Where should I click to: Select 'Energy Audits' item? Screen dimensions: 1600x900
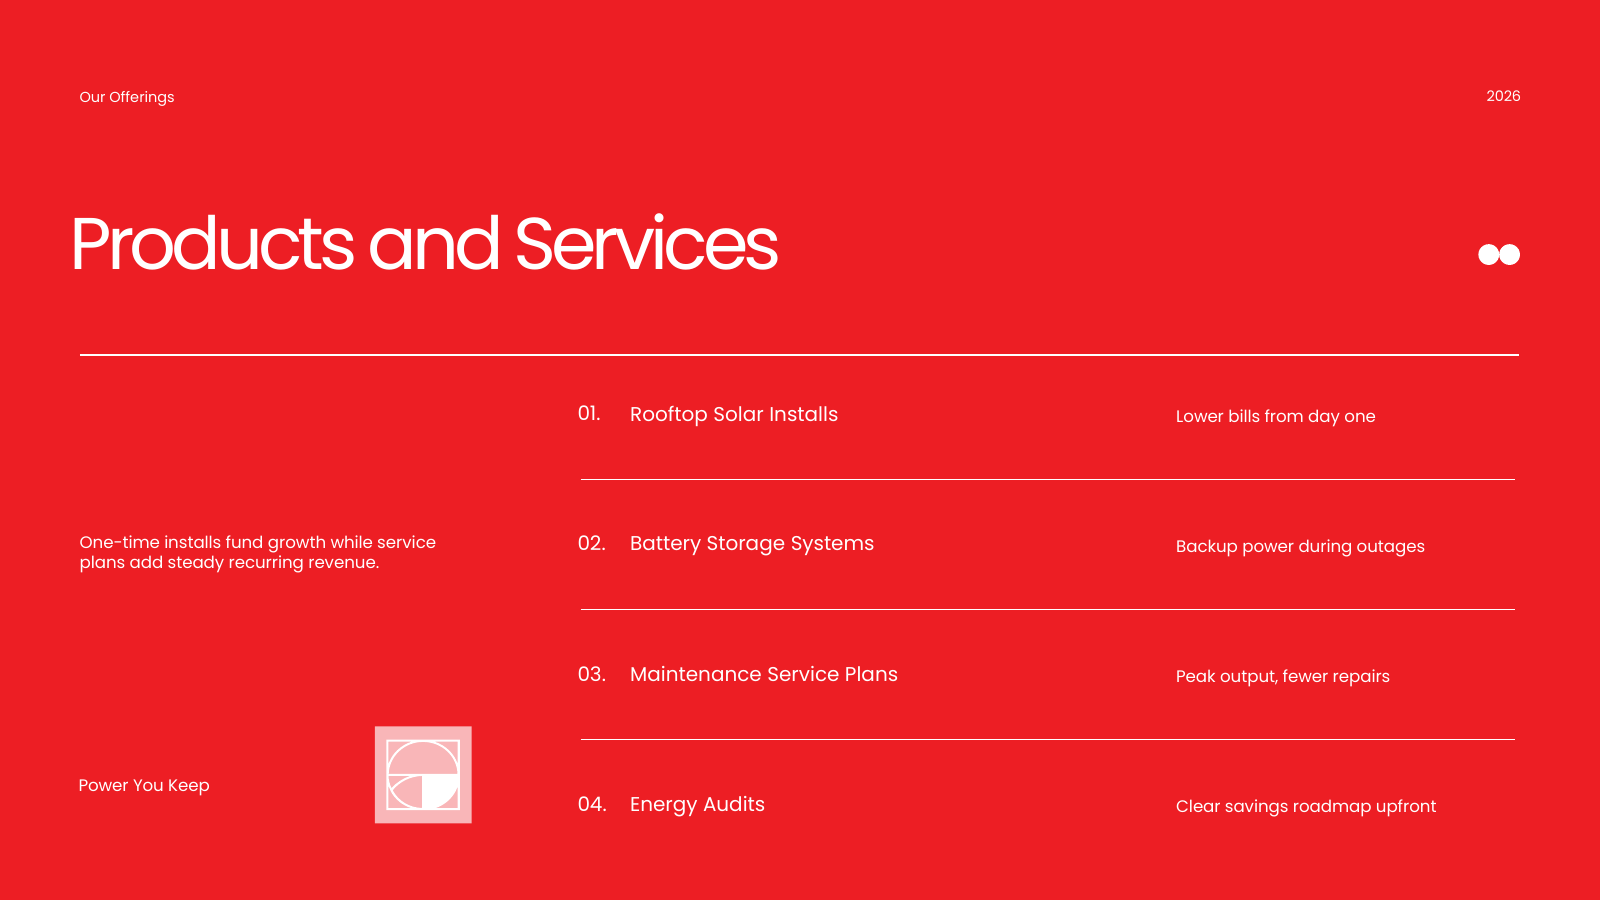(697, 804)
